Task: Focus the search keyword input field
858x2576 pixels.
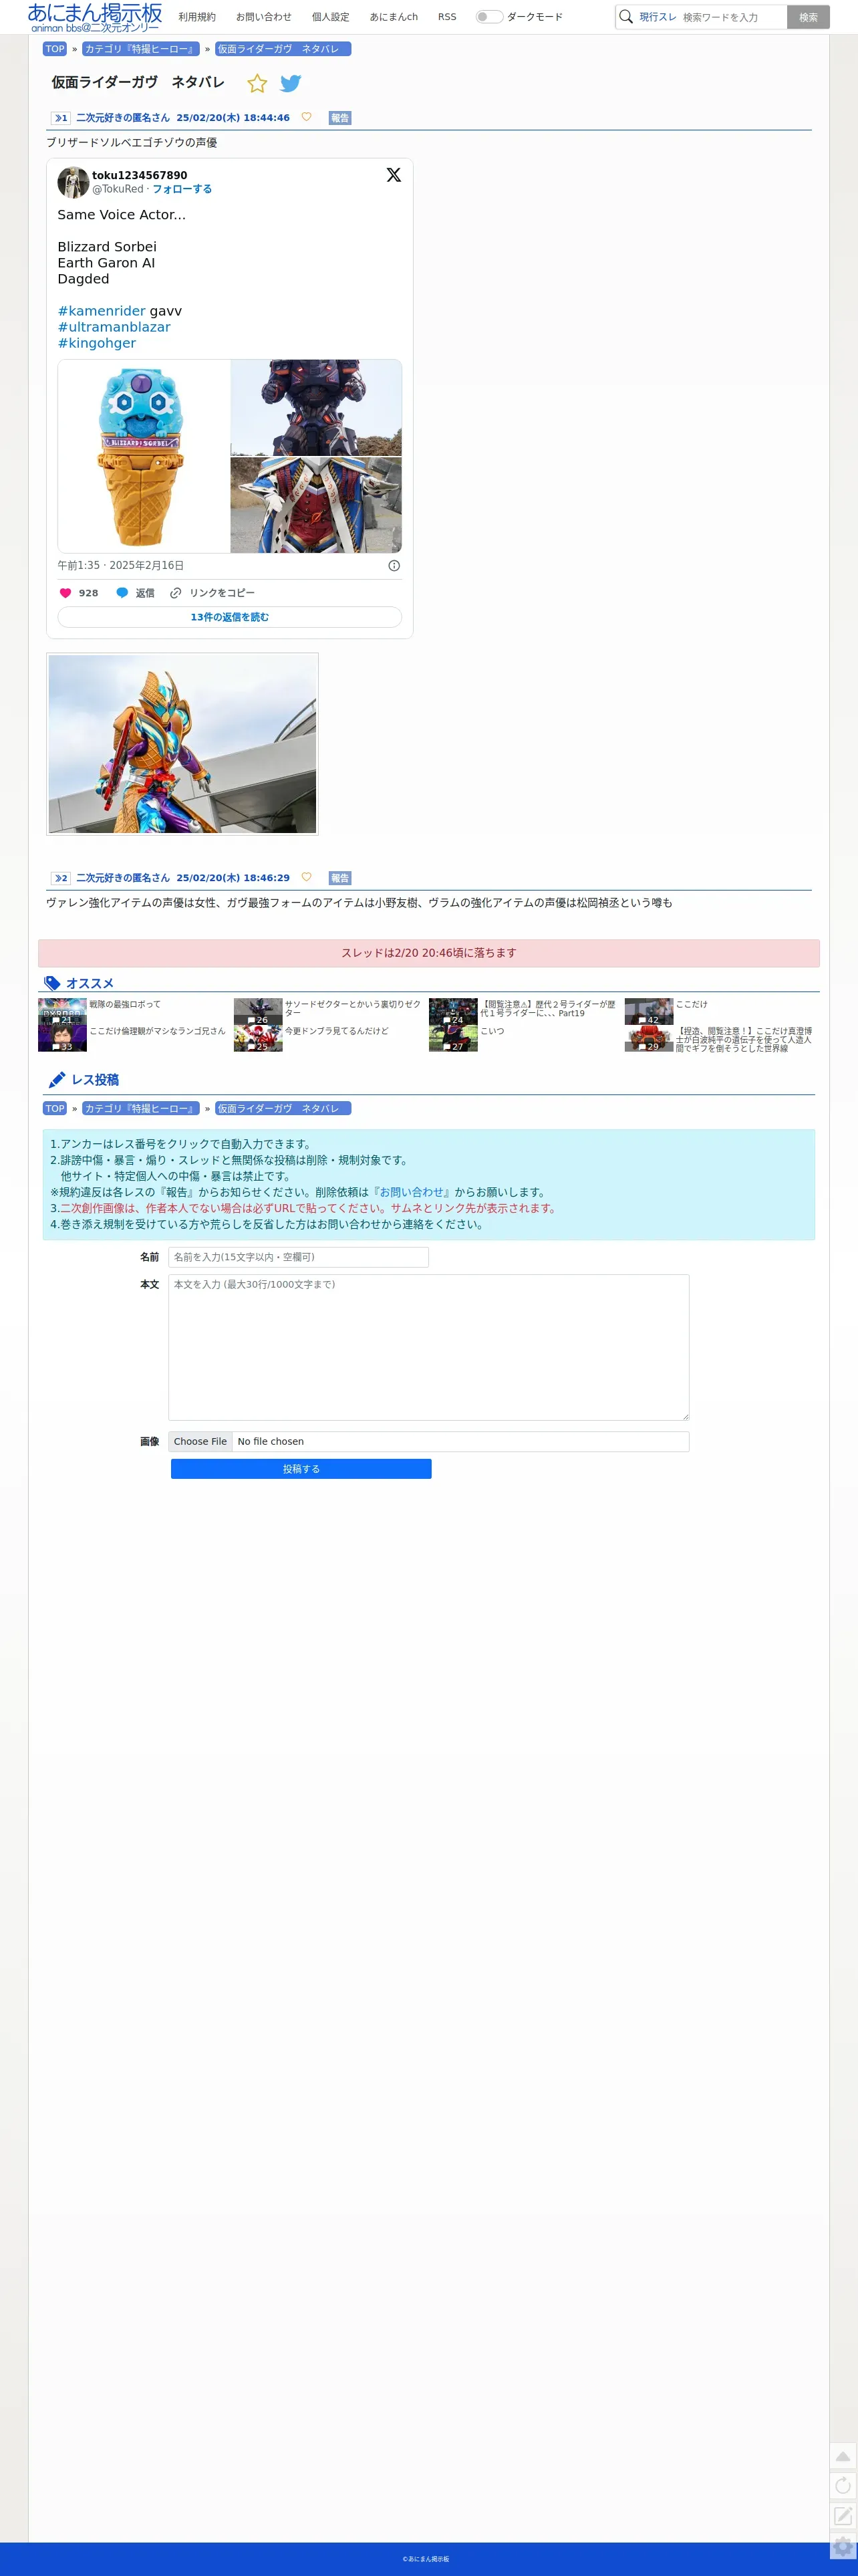Action: (x=733, y=17)
